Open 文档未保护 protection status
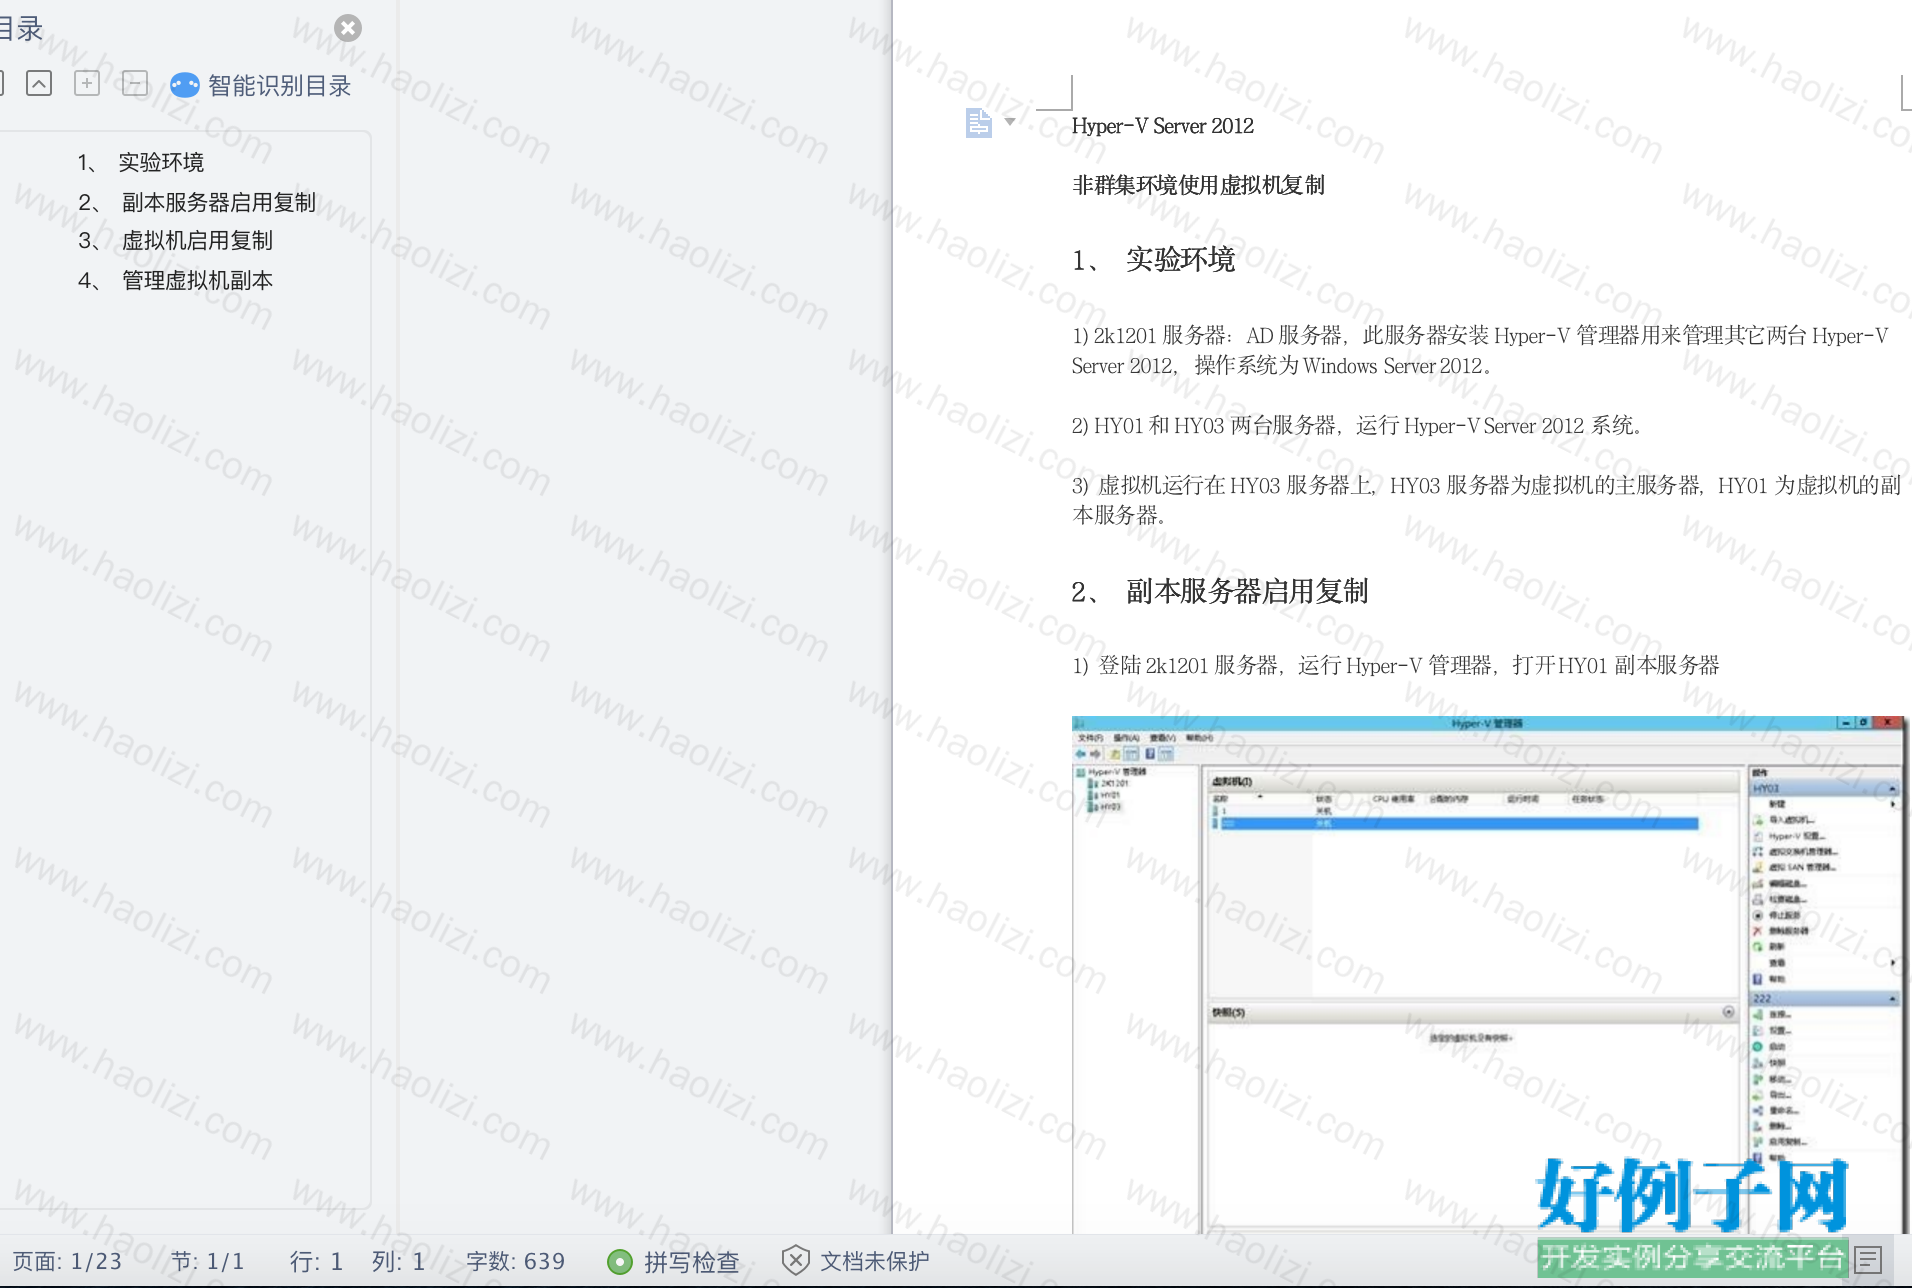Image resolution: width=1912 pixels, height=1288 pixels. pyautogui.click(x=874, y=1262)
